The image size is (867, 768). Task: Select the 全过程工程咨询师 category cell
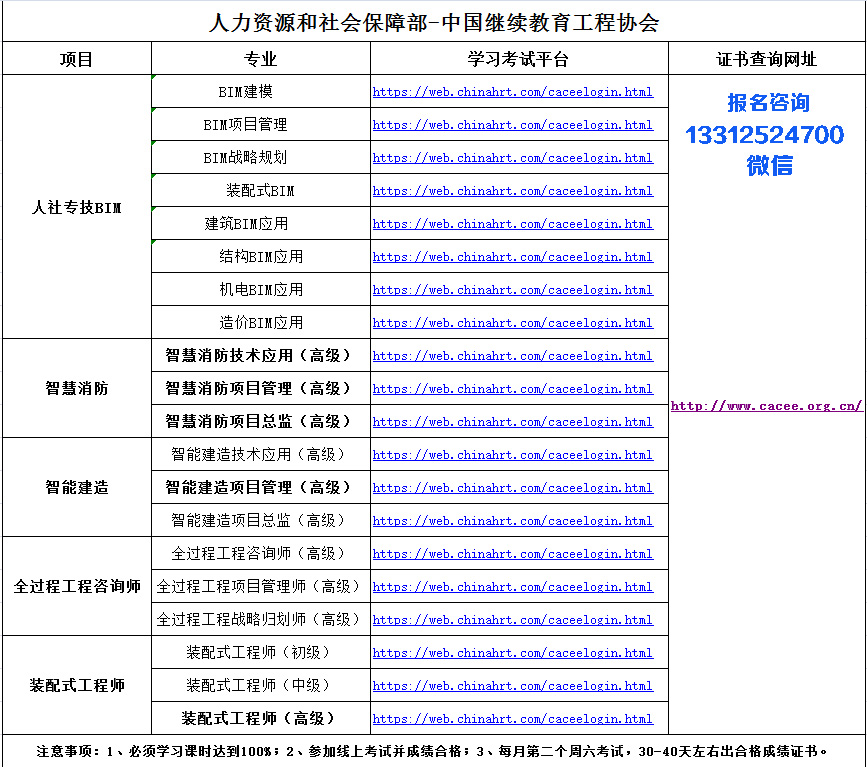(77, 586)
